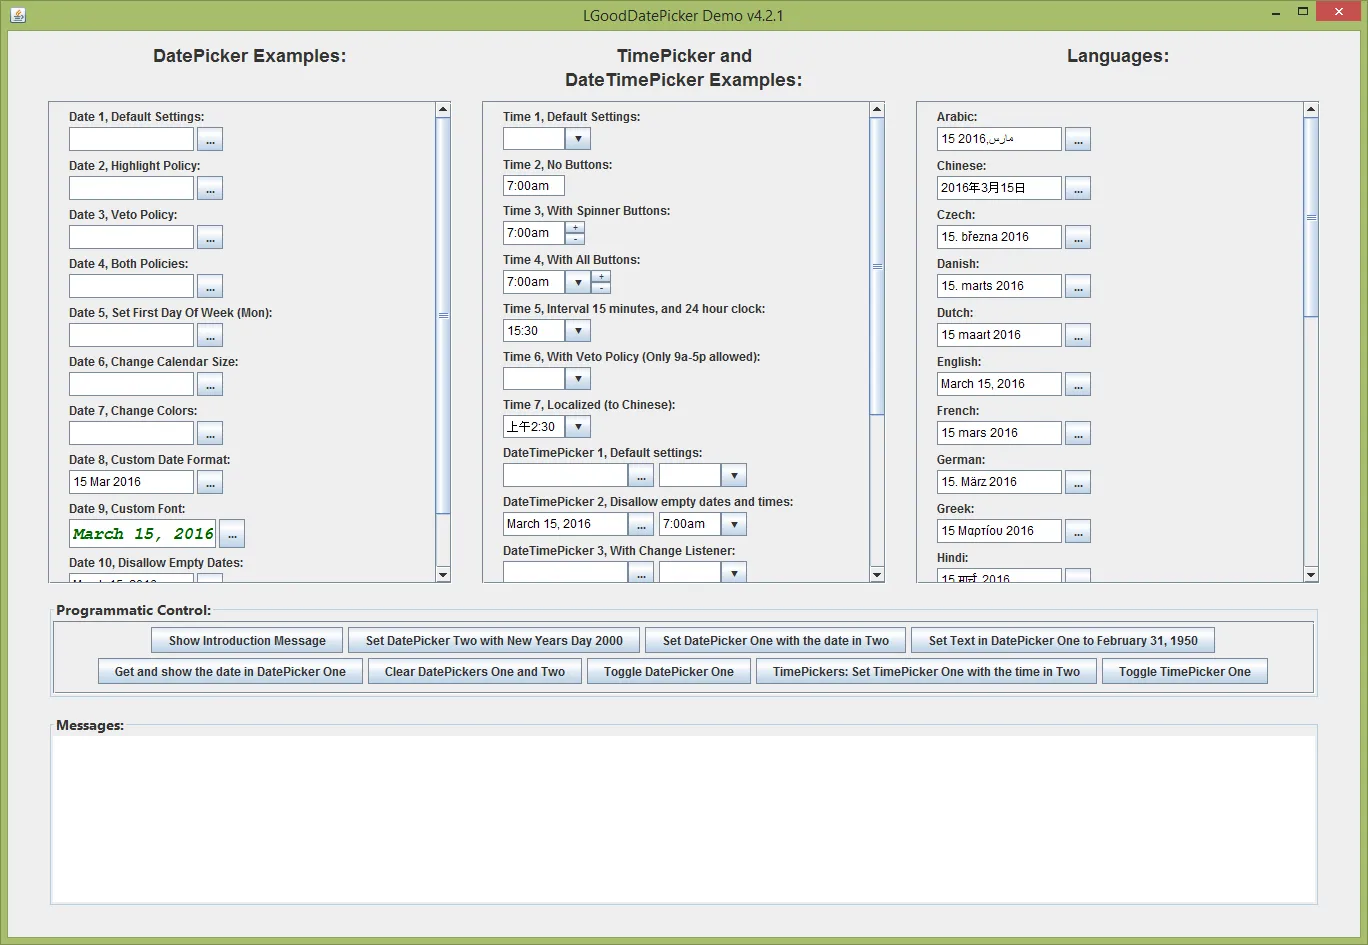
Task: Click the Java application icon in title bar
Action: pos(18,15)
